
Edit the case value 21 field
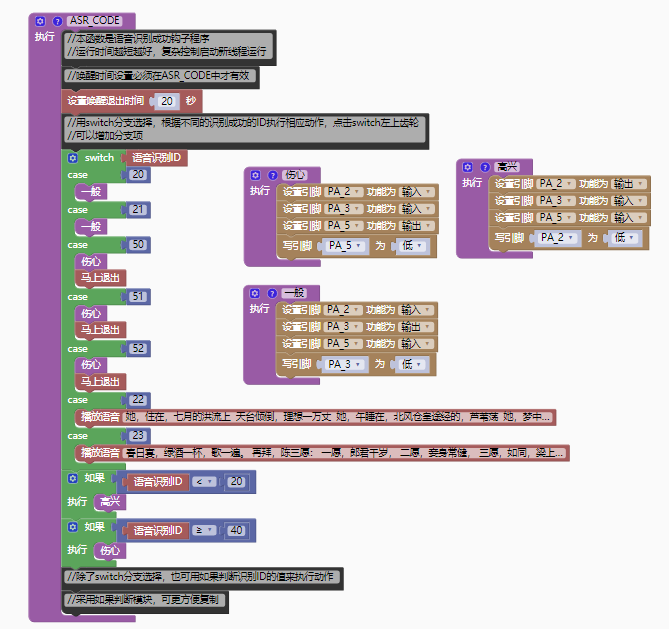pyautogui.click(x=138, y=210)
